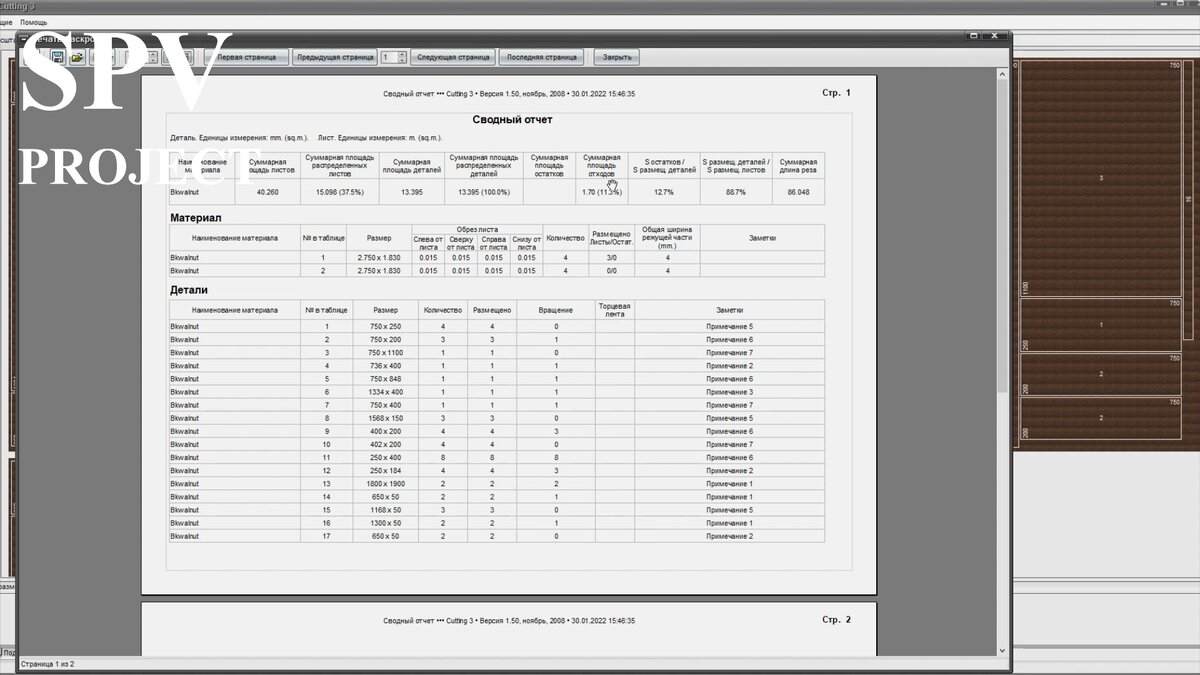Click the 736 x 400 size cell

coord(384,366)
